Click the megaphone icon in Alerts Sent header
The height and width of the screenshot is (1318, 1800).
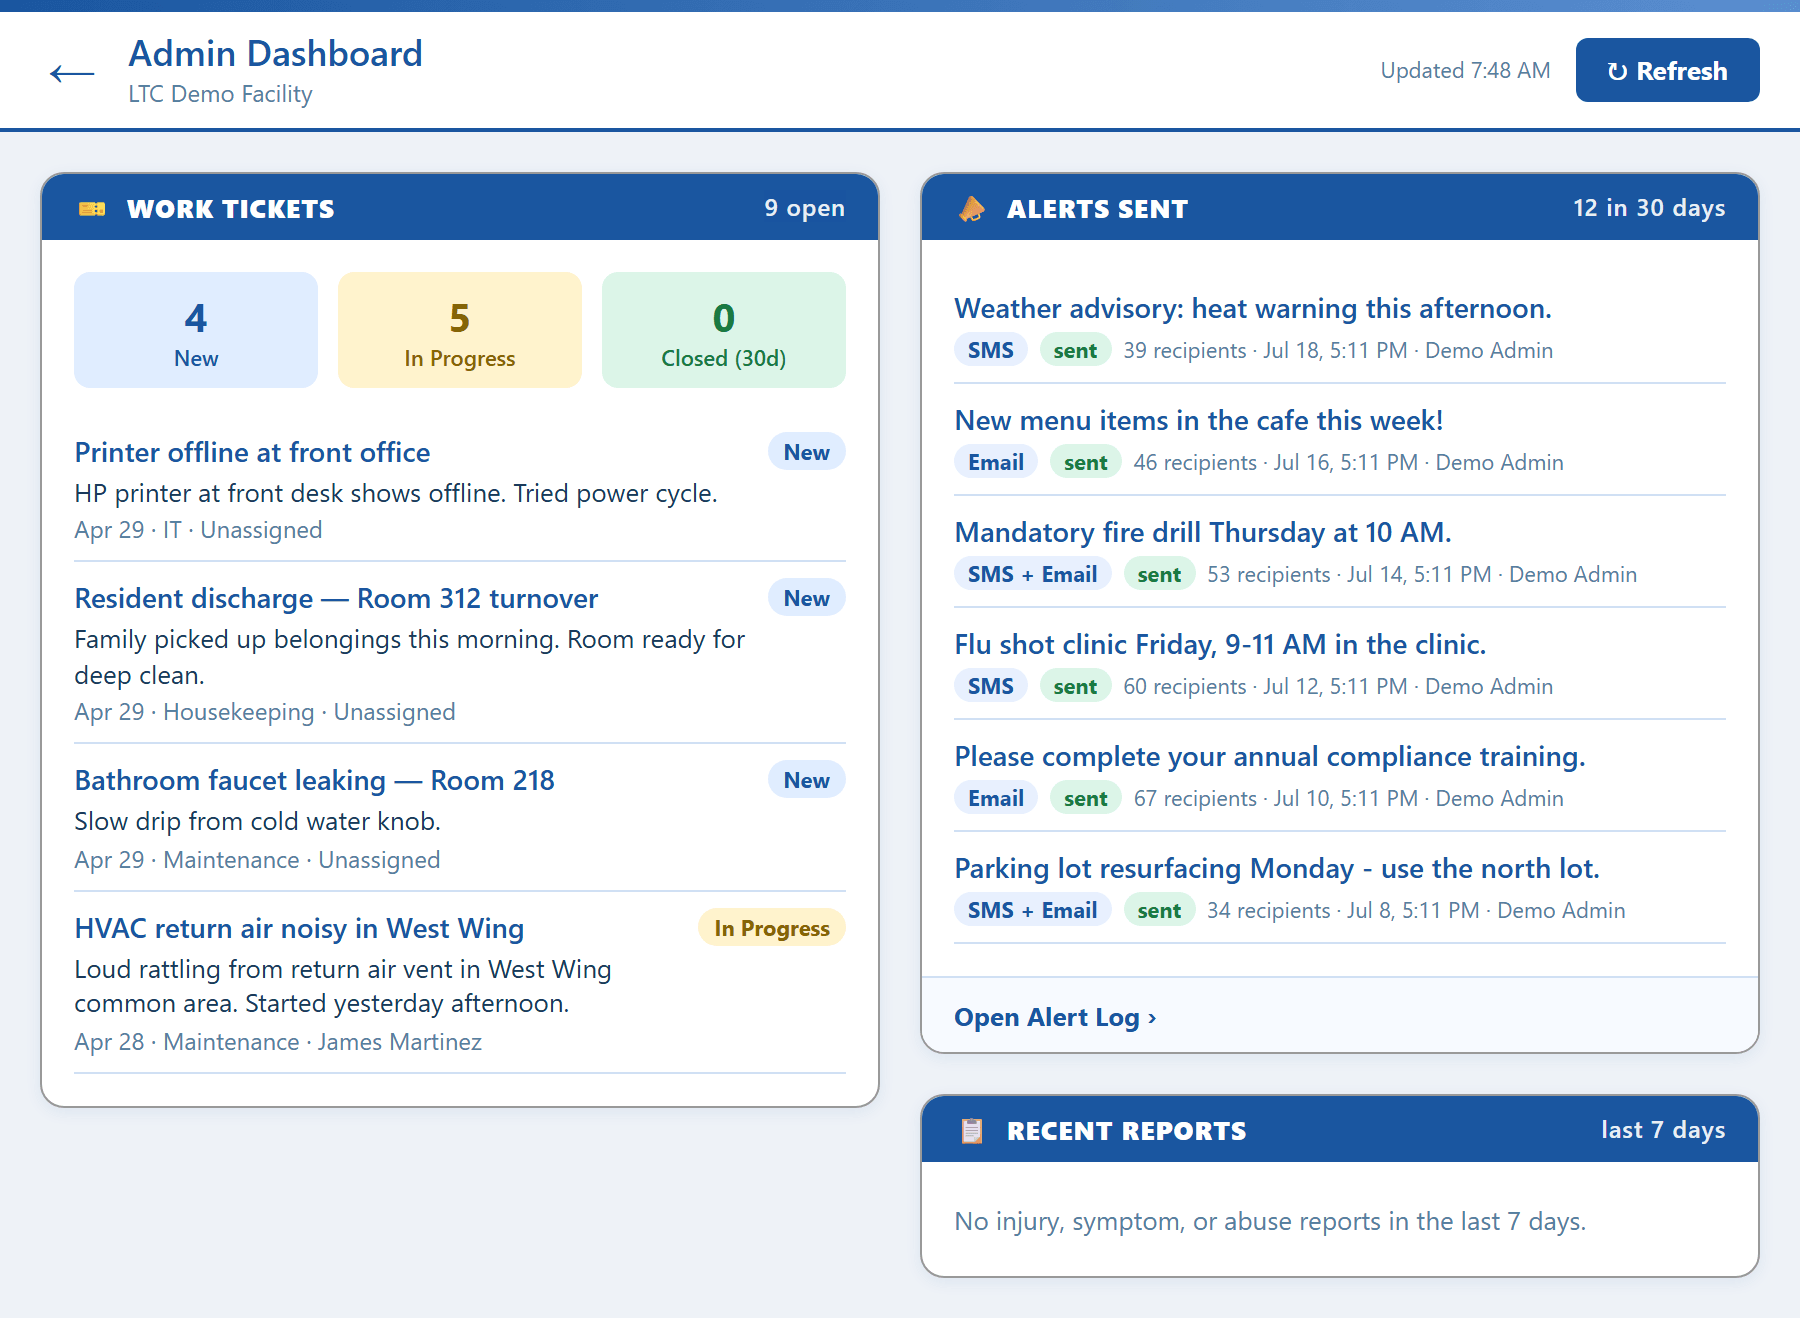coord(972,209)
